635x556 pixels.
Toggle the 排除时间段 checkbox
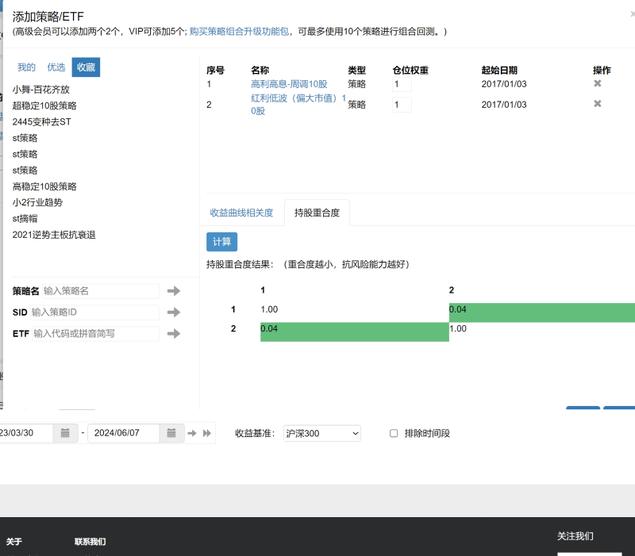coord(394,433)
